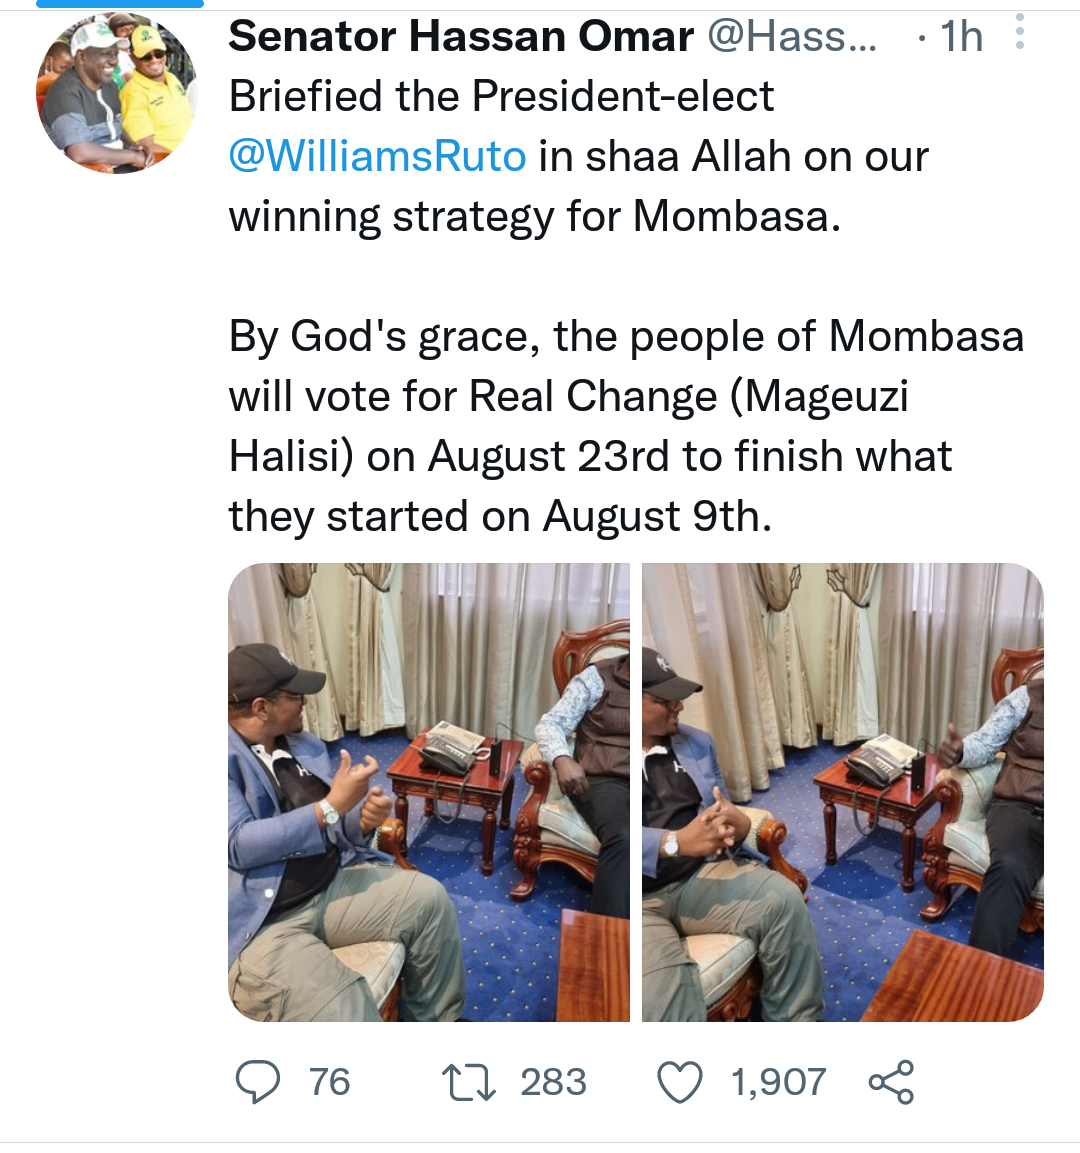Click the blue active tab indicator at top
Image resolution: width=1080 pixels, height=1153 pixels.
pos(120,4)
